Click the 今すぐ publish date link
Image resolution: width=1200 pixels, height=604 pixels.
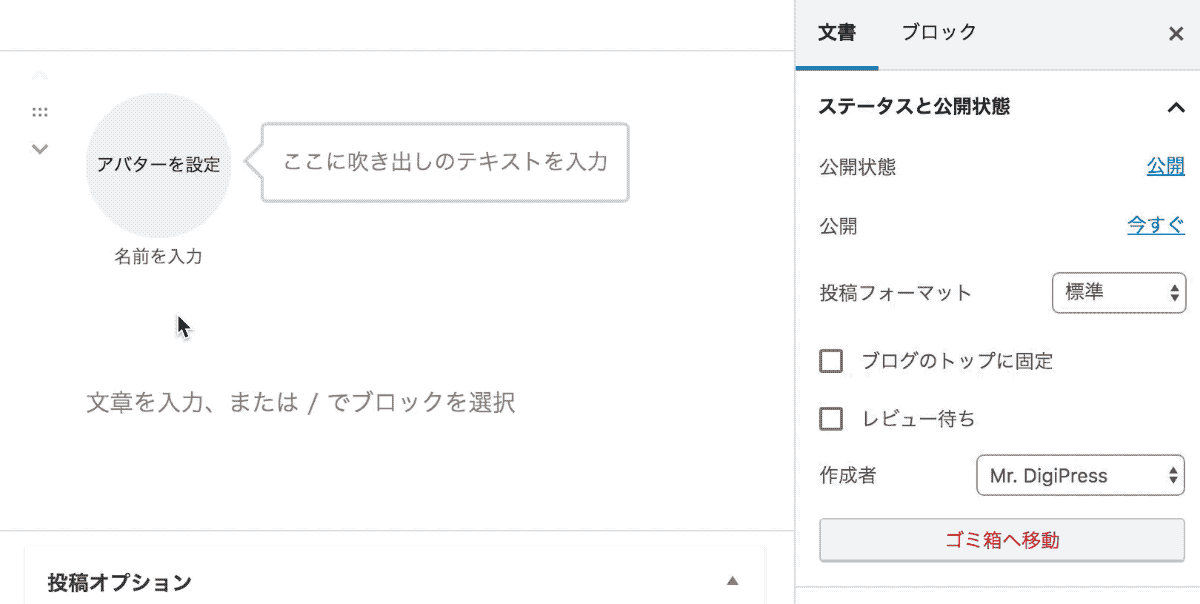(x=1155, y=226)
